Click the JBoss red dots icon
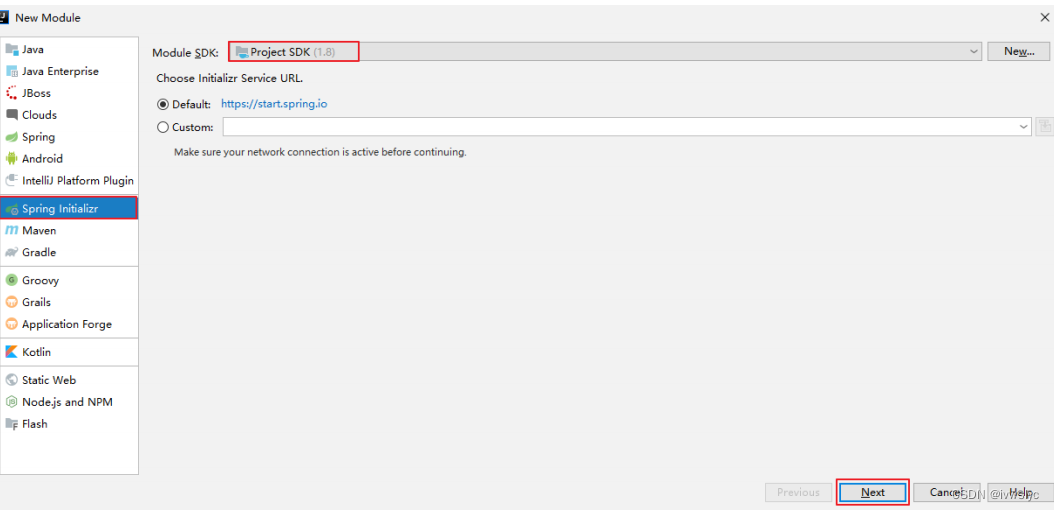This screenshot has height=511, width=1054. [11, 93]
